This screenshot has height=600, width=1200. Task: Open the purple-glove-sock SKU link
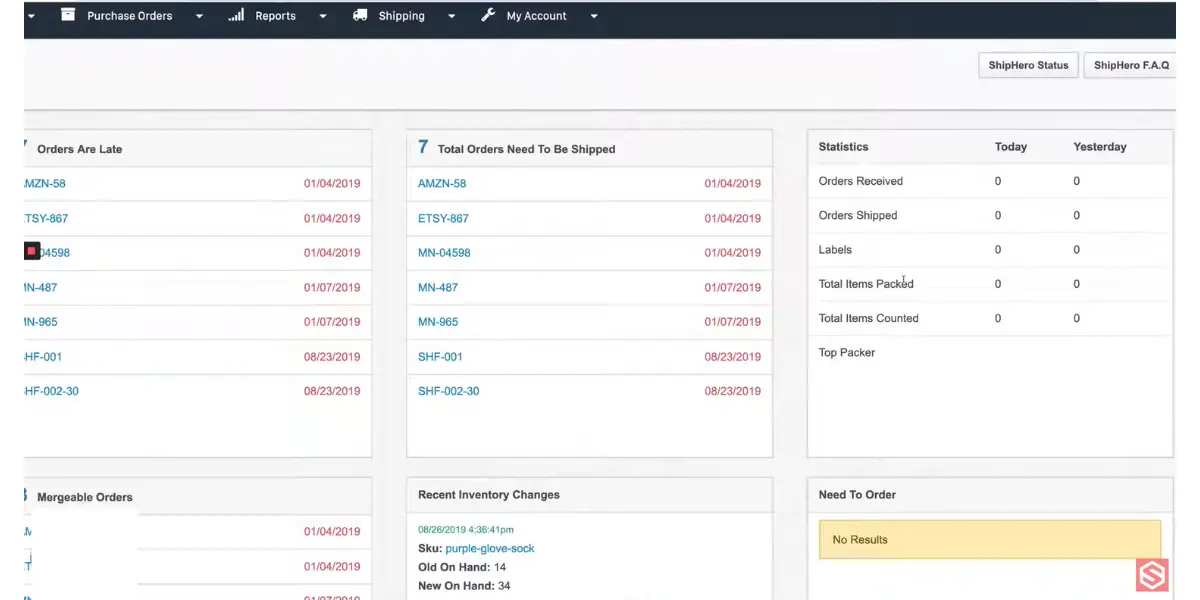pos(490,549)
